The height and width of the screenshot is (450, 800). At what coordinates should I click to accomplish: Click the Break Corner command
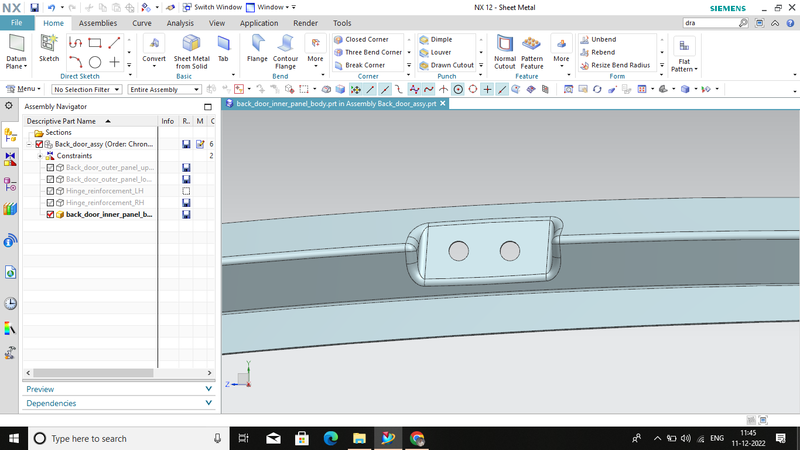coord(360,65)
